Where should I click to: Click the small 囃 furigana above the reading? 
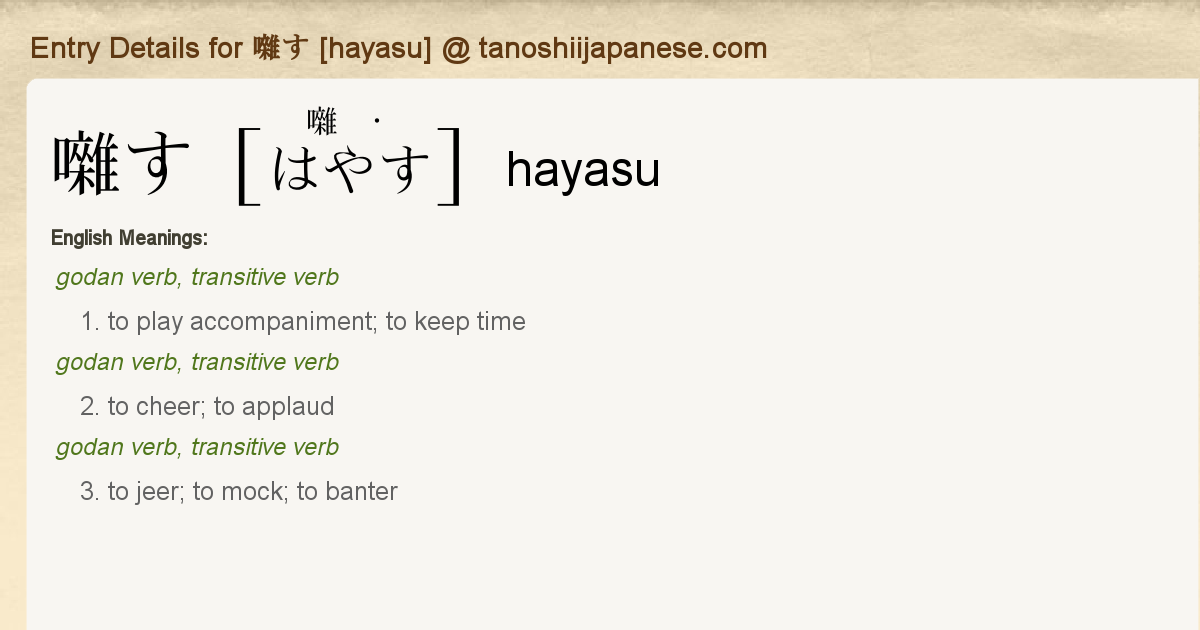[x=322, y=122]
